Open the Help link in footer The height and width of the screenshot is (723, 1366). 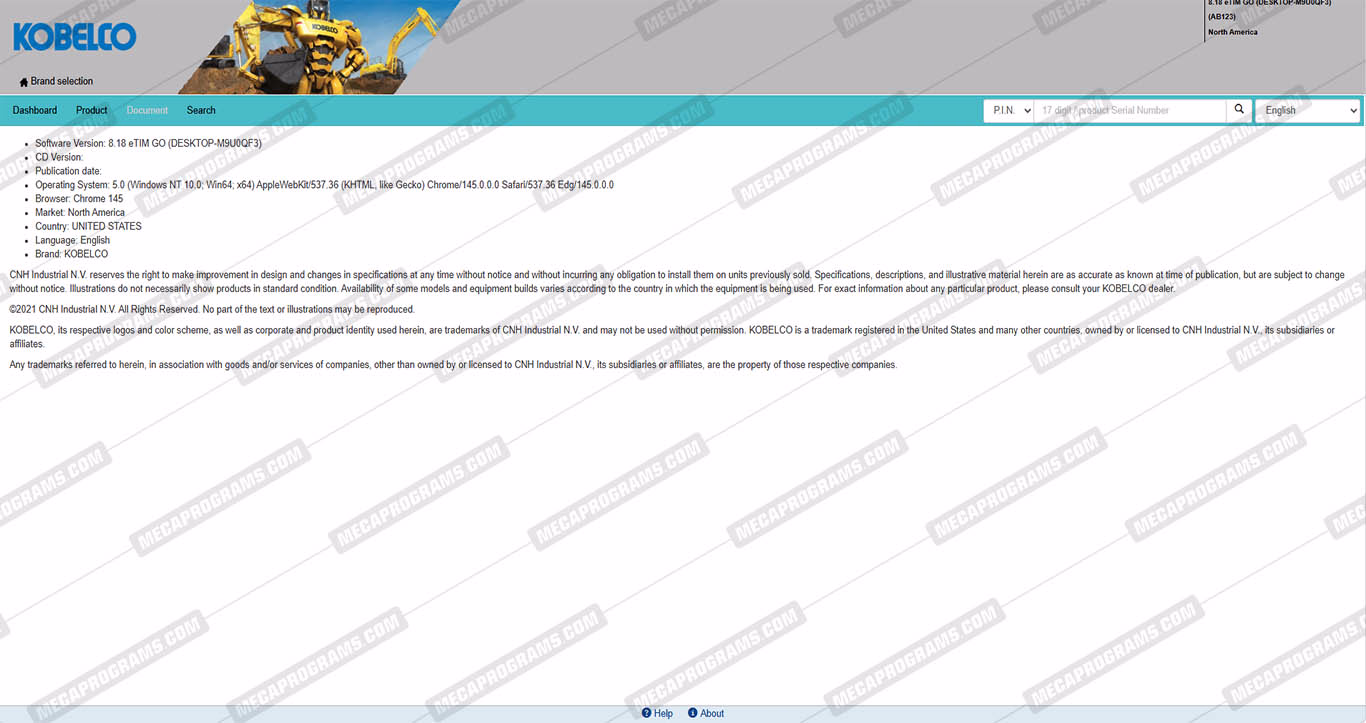point(663,713)
